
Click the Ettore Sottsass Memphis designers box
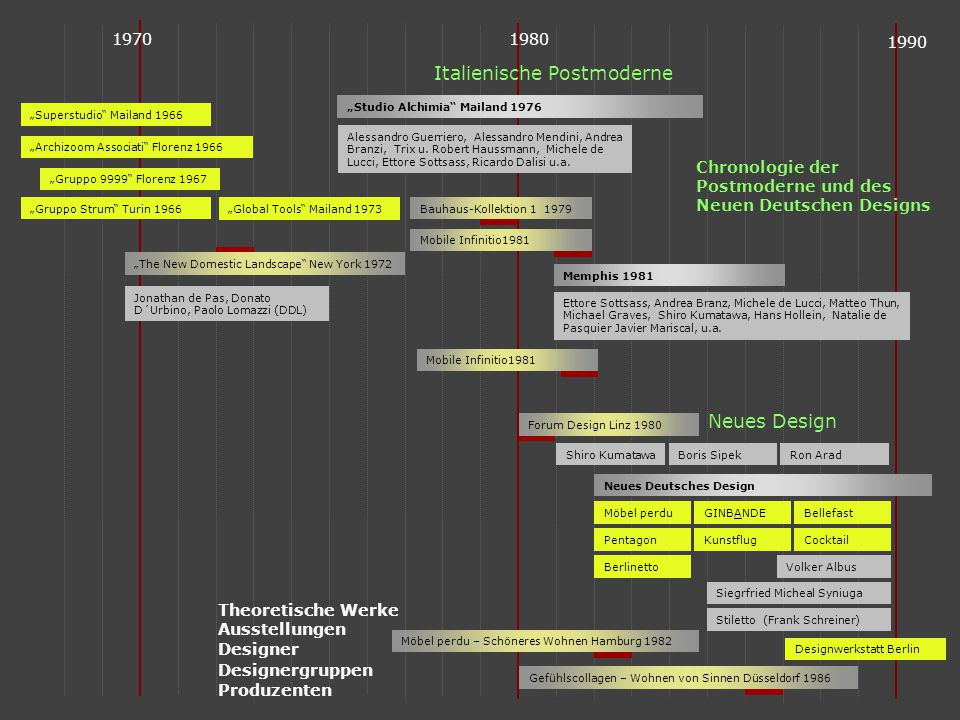click(732, 316)
